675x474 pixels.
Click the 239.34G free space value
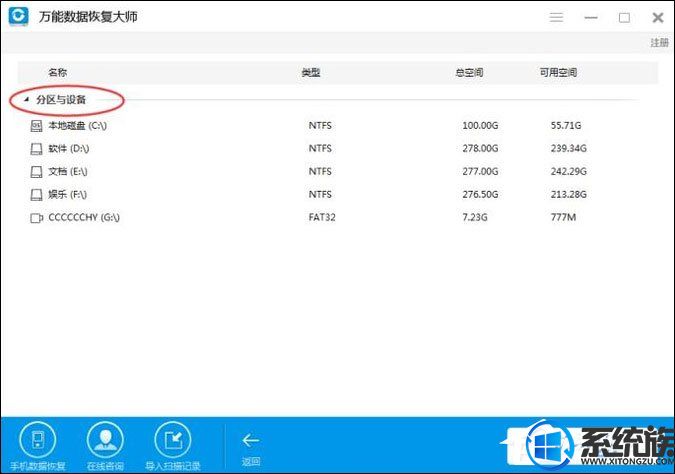tap(569, 149)
